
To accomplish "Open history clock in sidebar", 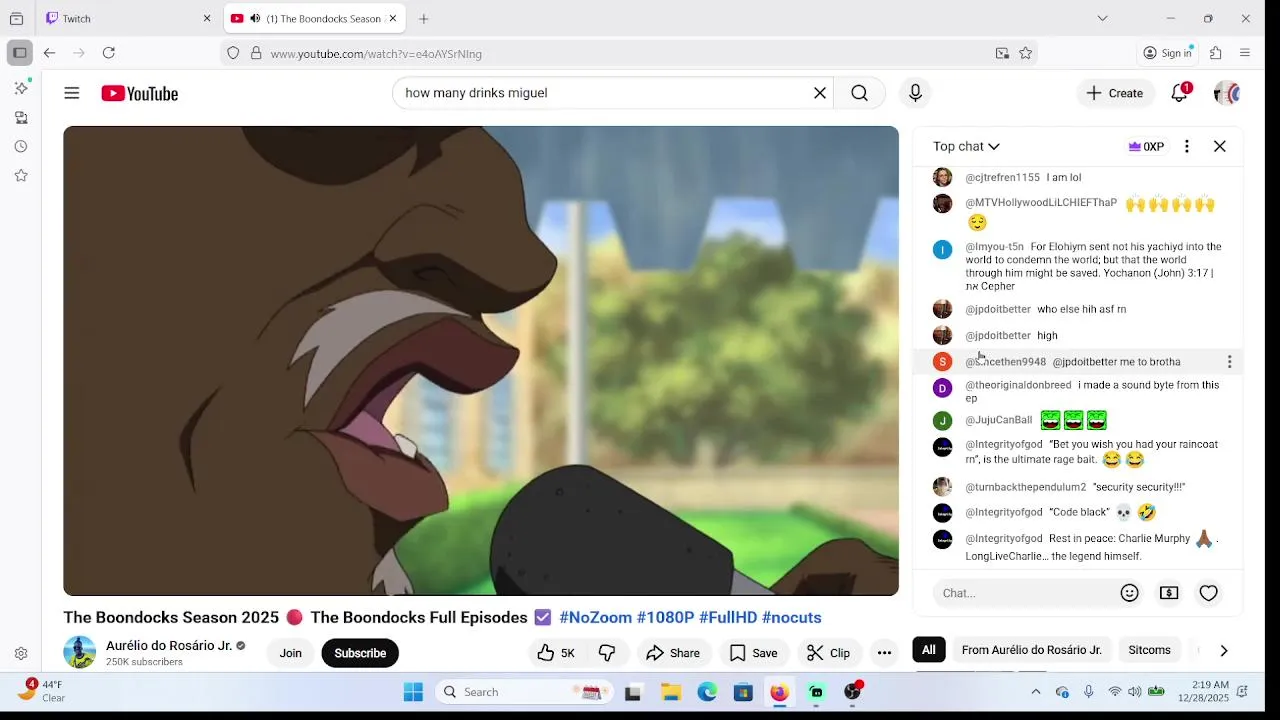I will tap(21, 147).
